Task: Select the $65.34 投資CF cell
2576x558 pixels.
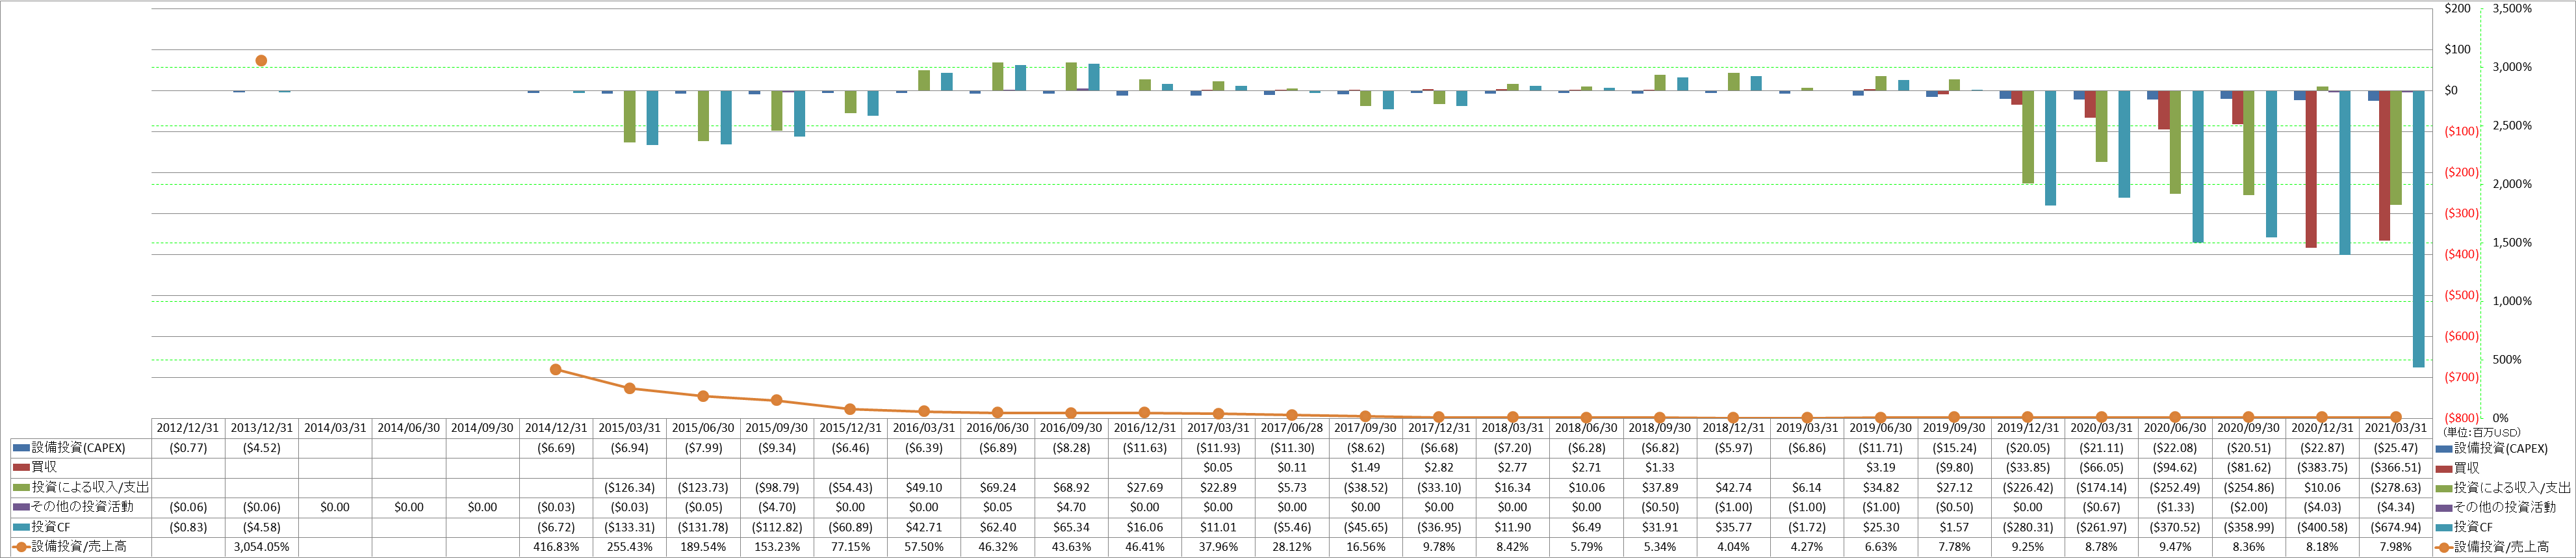Action: pyautogui.click(x=1072, y=527)
